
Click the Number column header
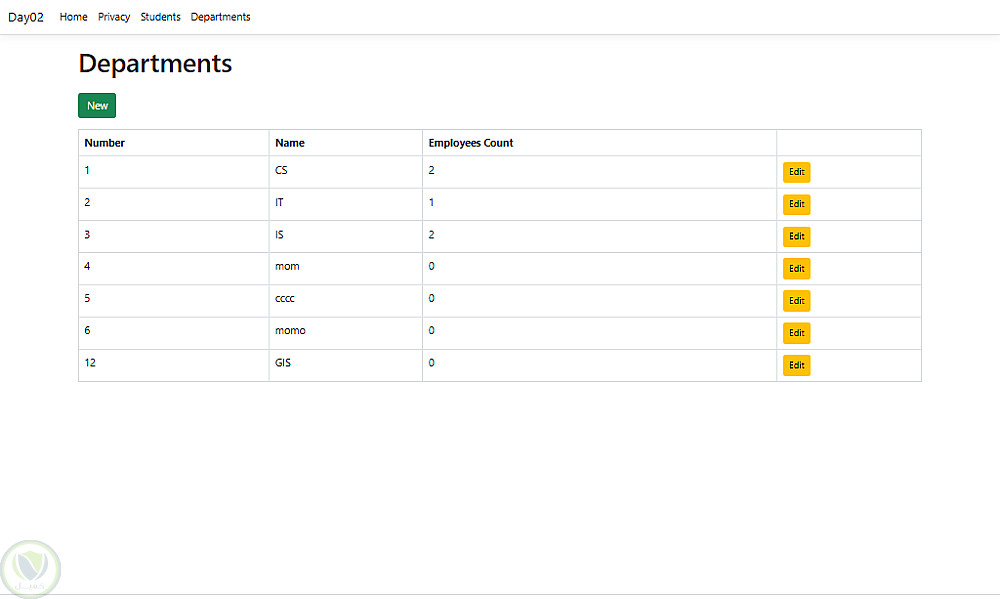(x=105, y=143)
